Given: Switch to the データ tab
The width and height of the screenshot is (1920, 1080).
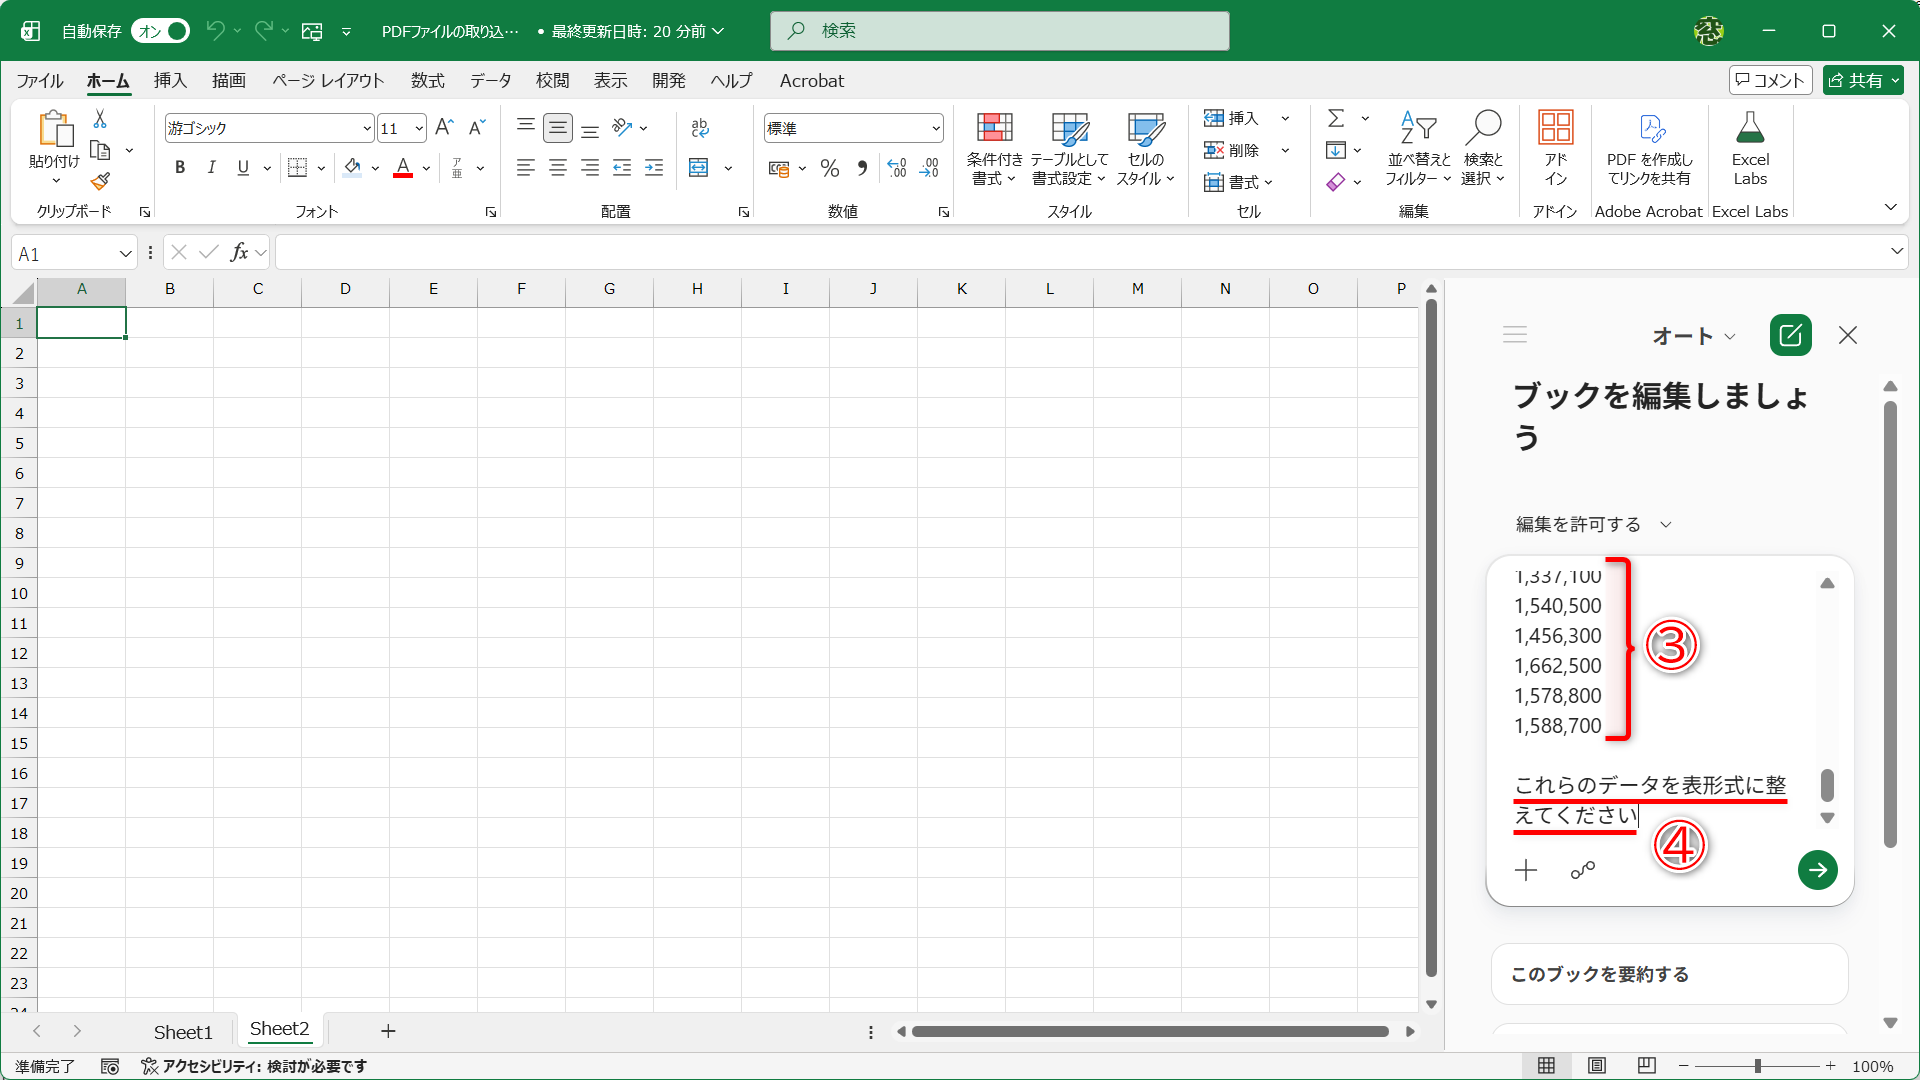Looking at the screenshot, I should [491, 80].
